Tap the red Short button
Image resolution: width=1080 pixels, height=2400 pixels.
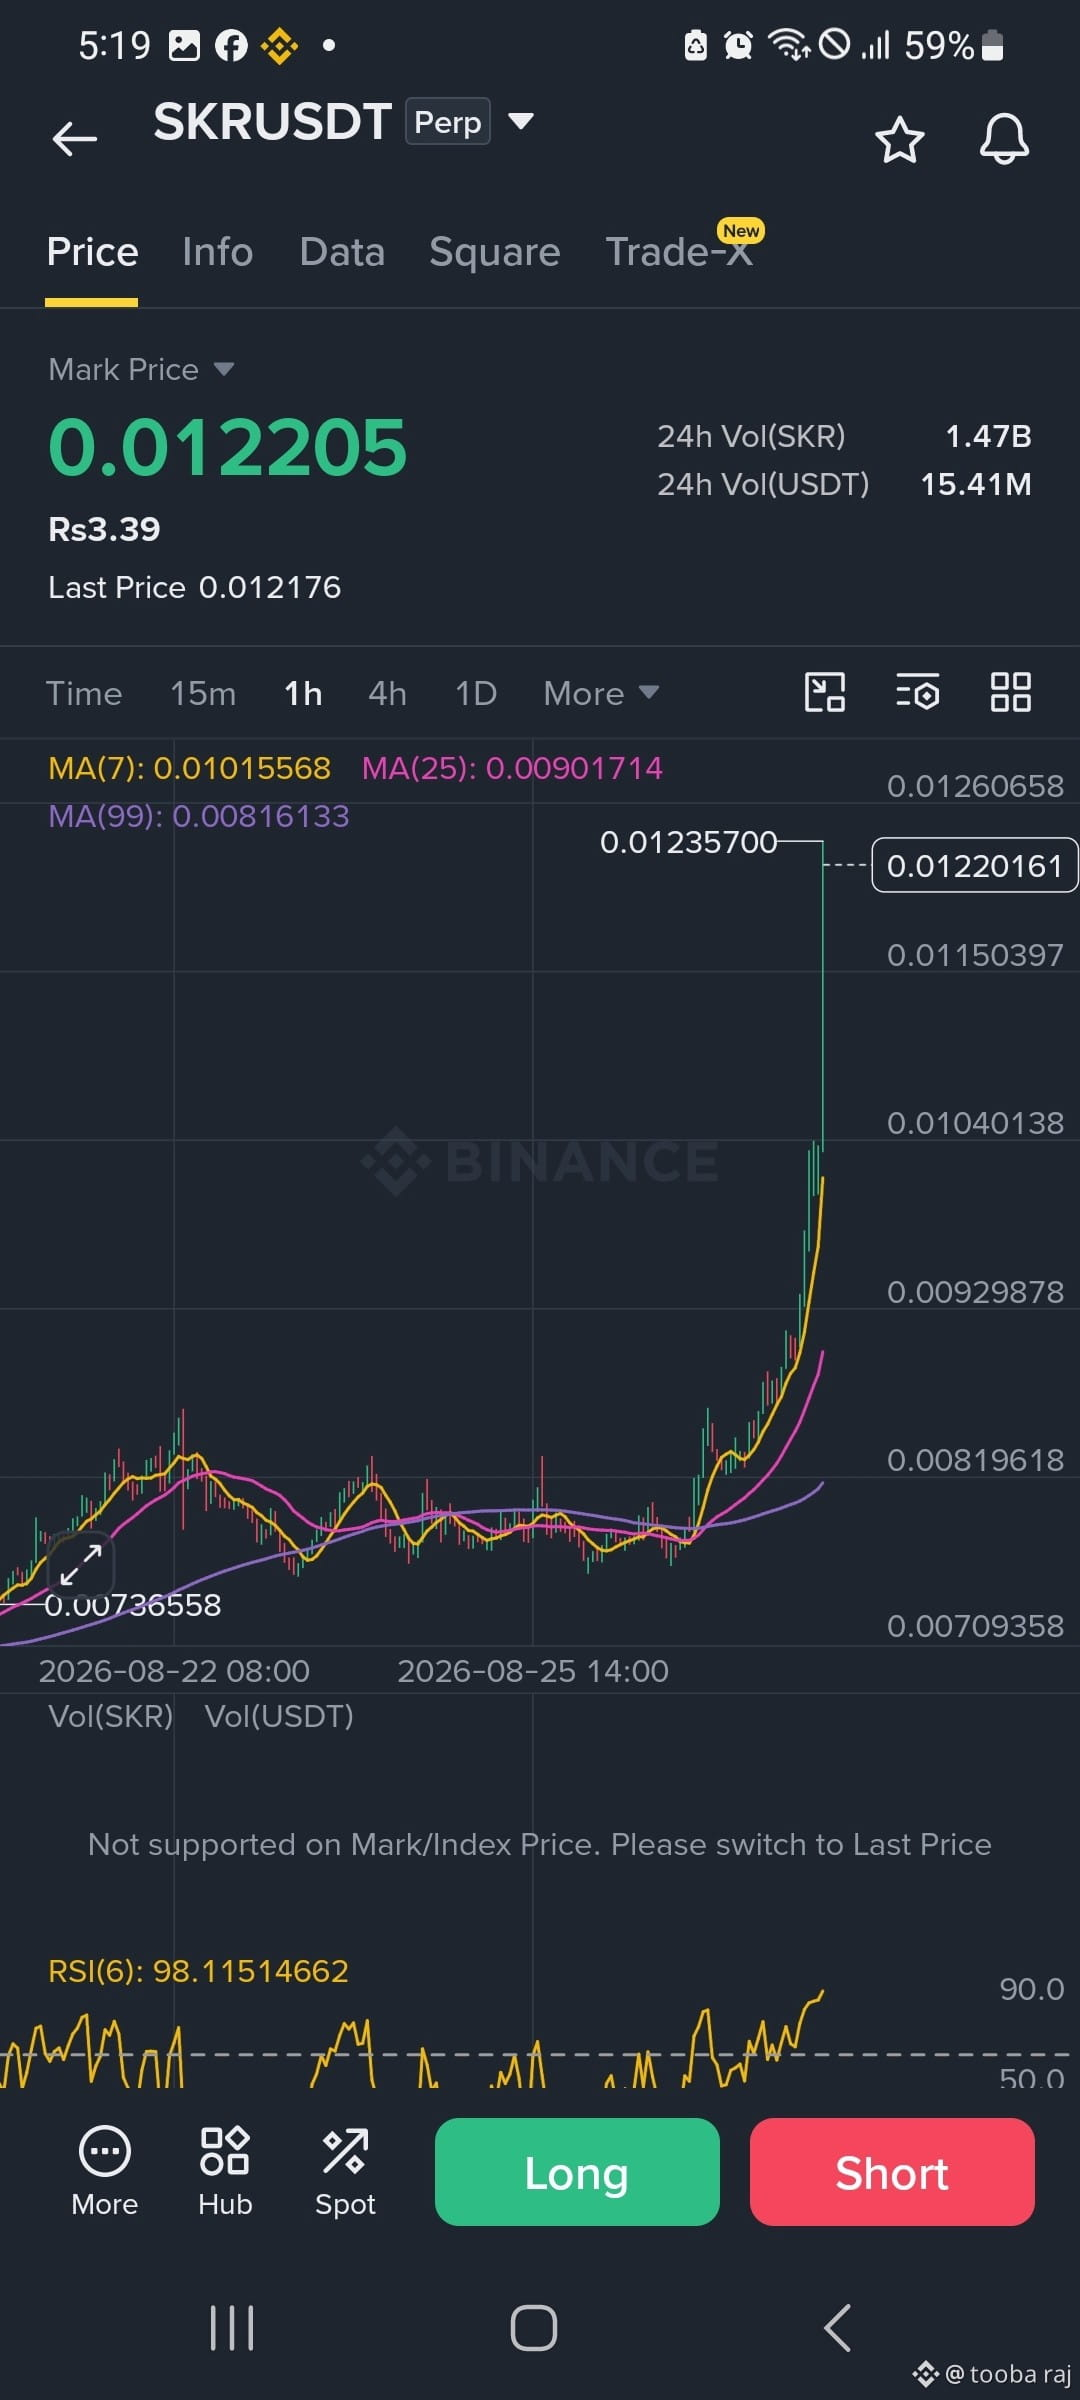pyautogui.click(x=892, y=2172)
